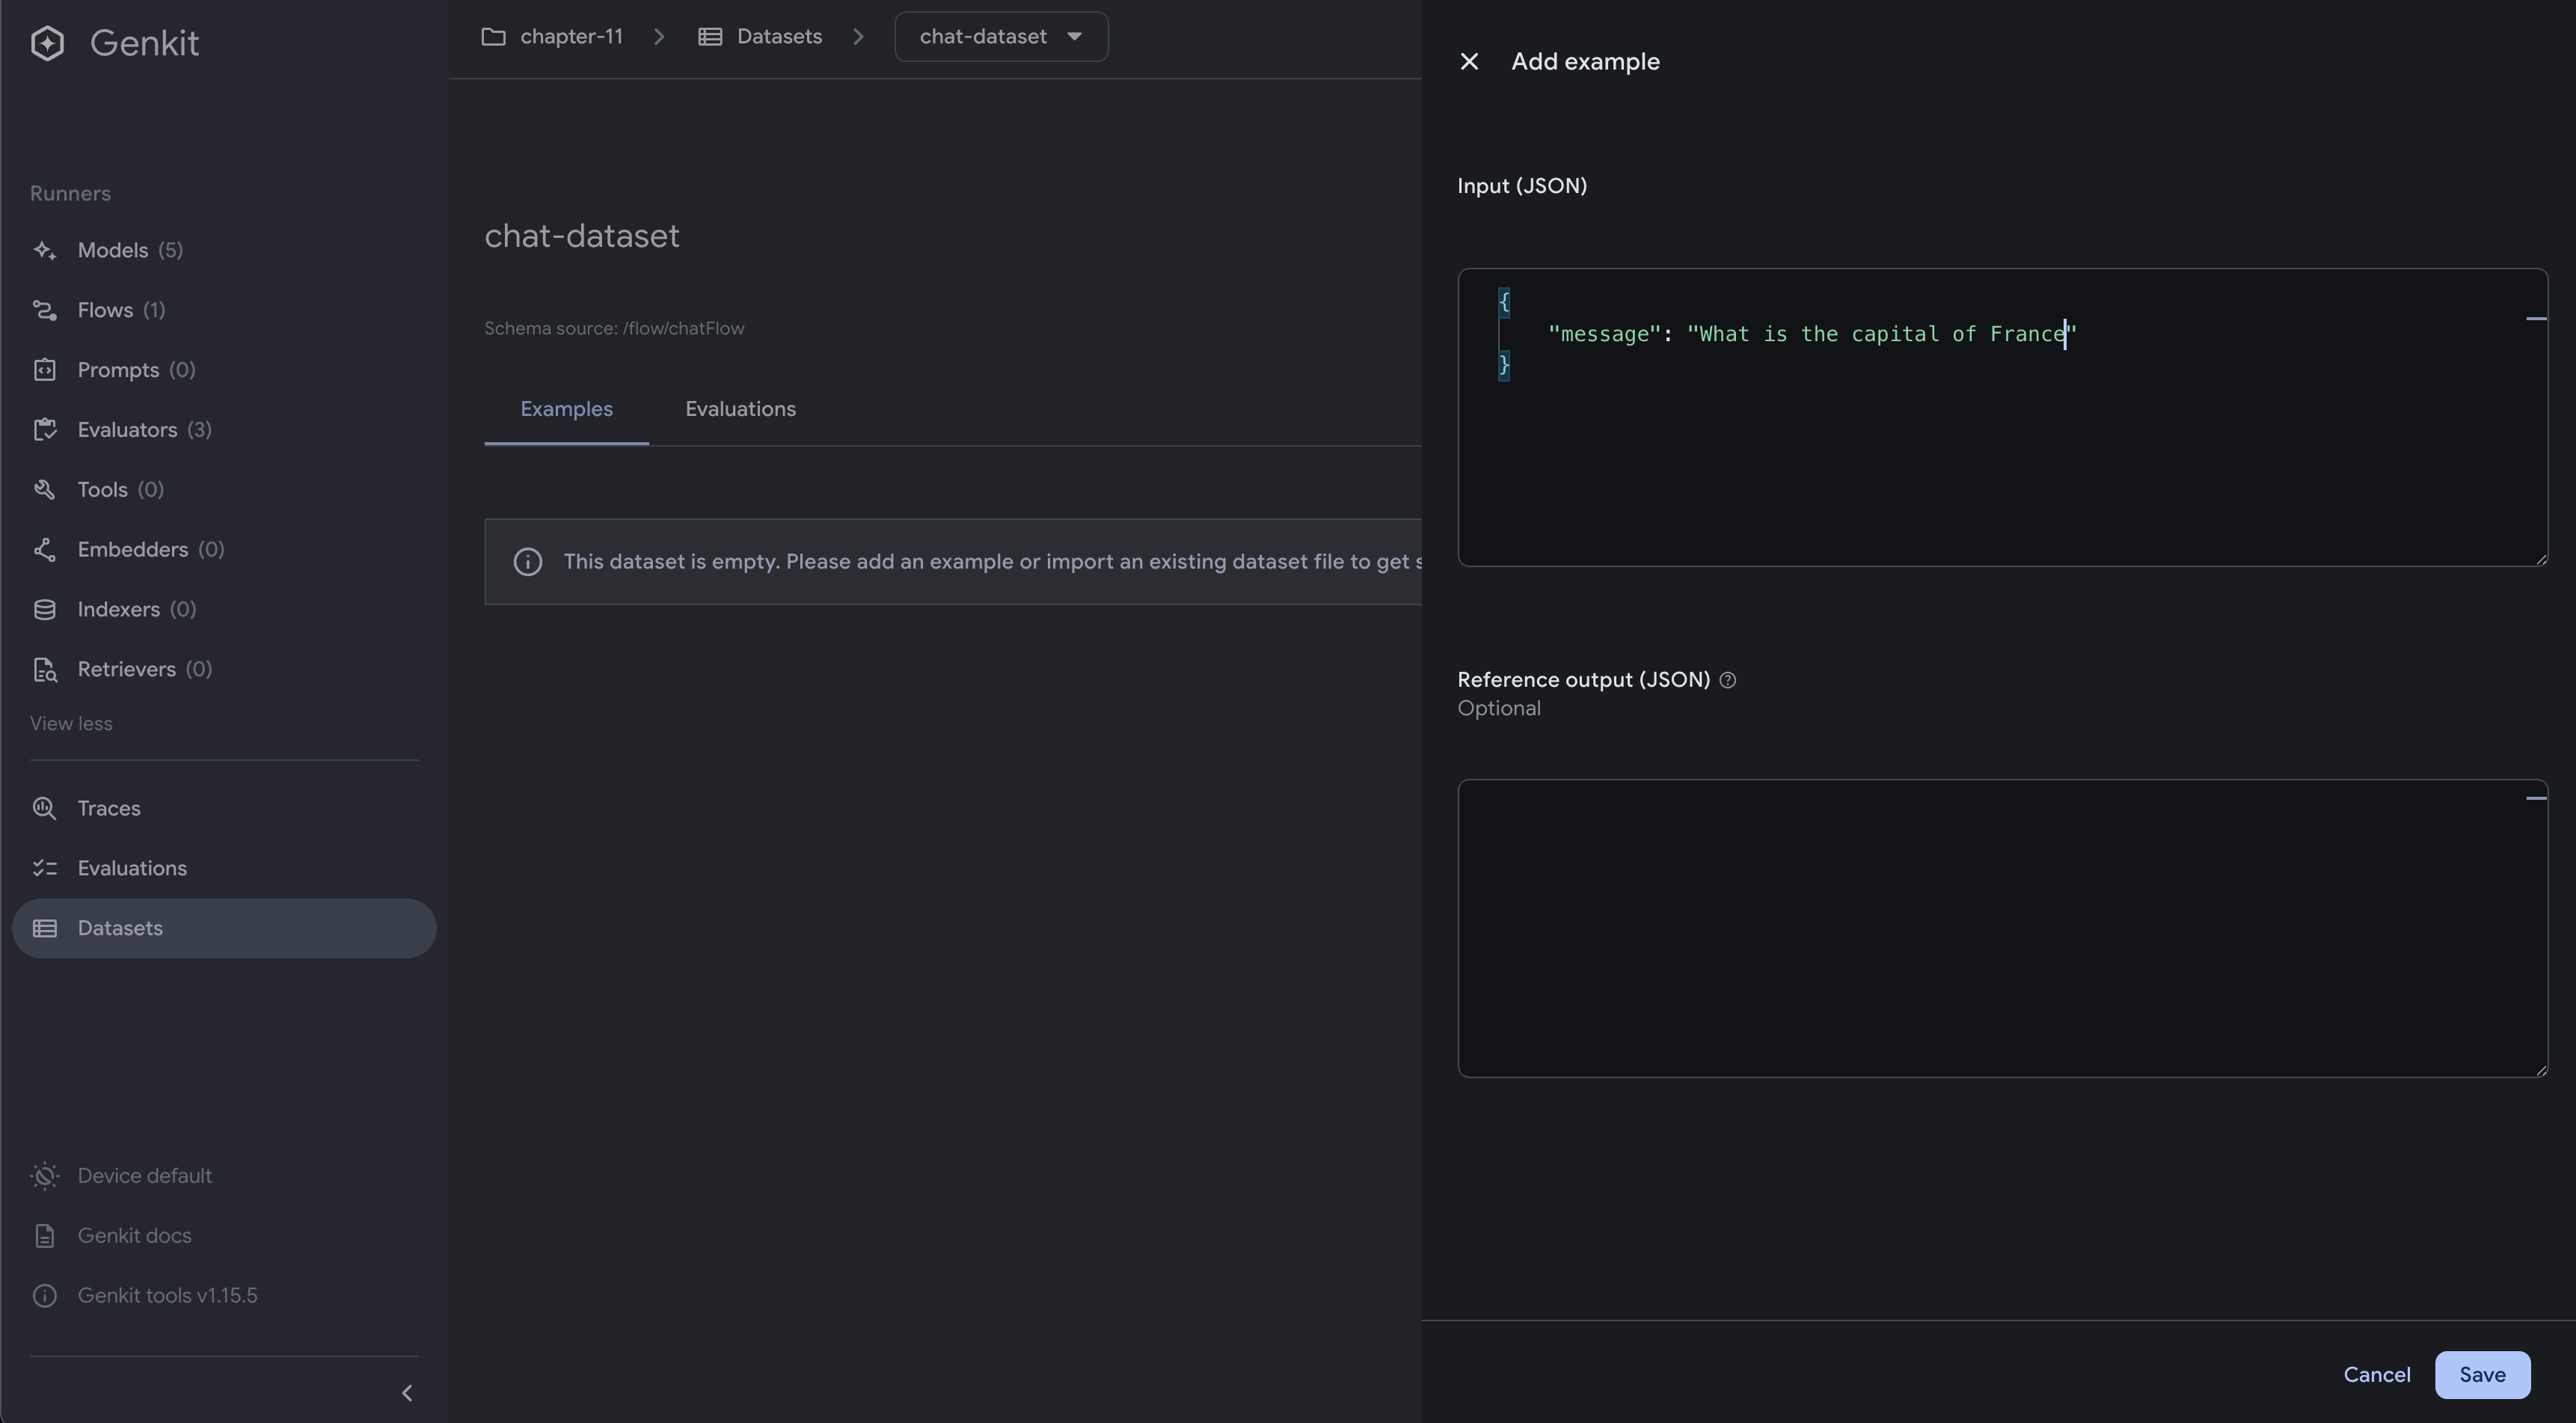The image size is (2576, 1423).
Task: Close the Add example panel
Action: click(x=1469, y=62)
